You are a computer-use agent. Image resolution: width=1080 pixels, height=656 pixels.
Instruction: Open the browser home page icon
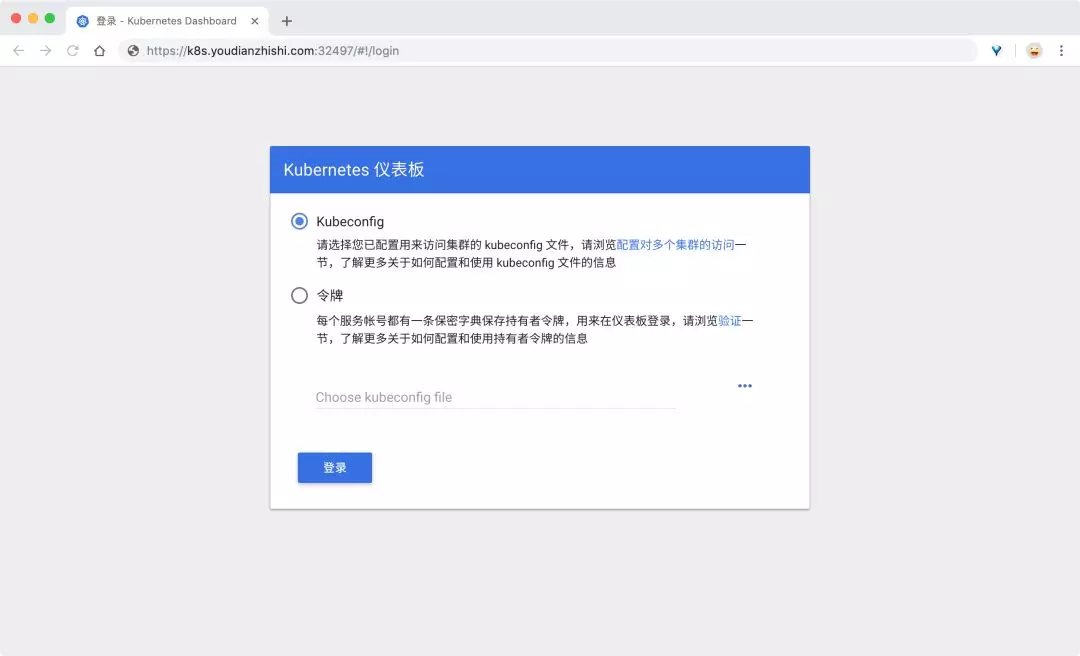(100, 50)
